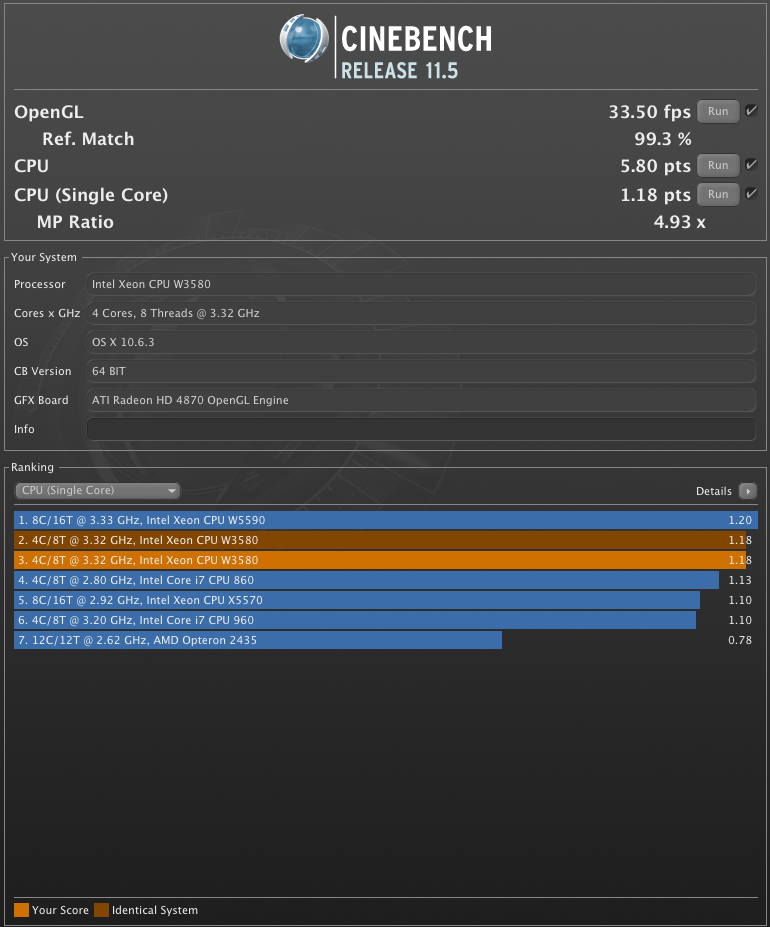
Task: Click the 0.78 score of AMD Opteron
Action: 740,640
